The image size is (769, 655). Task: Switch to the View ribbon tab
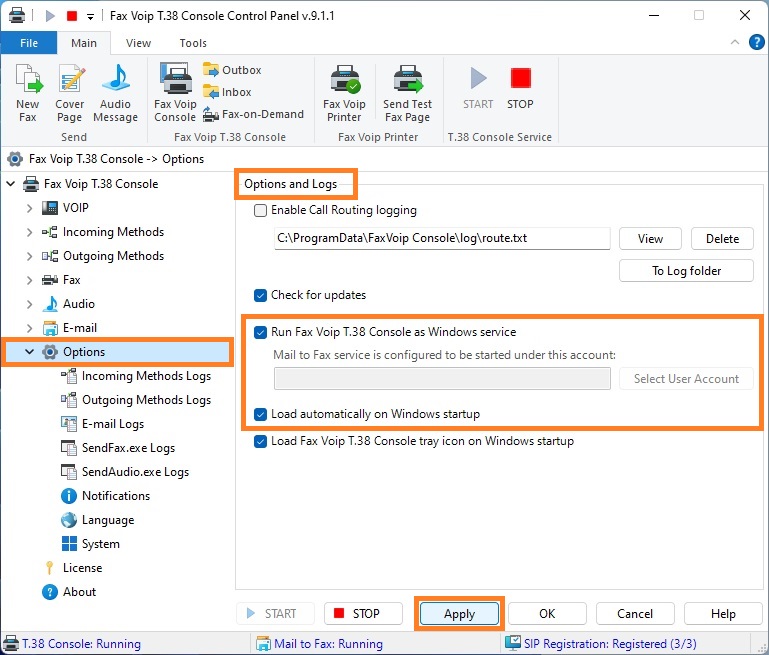pyautogui.click(x=138, y=43)
